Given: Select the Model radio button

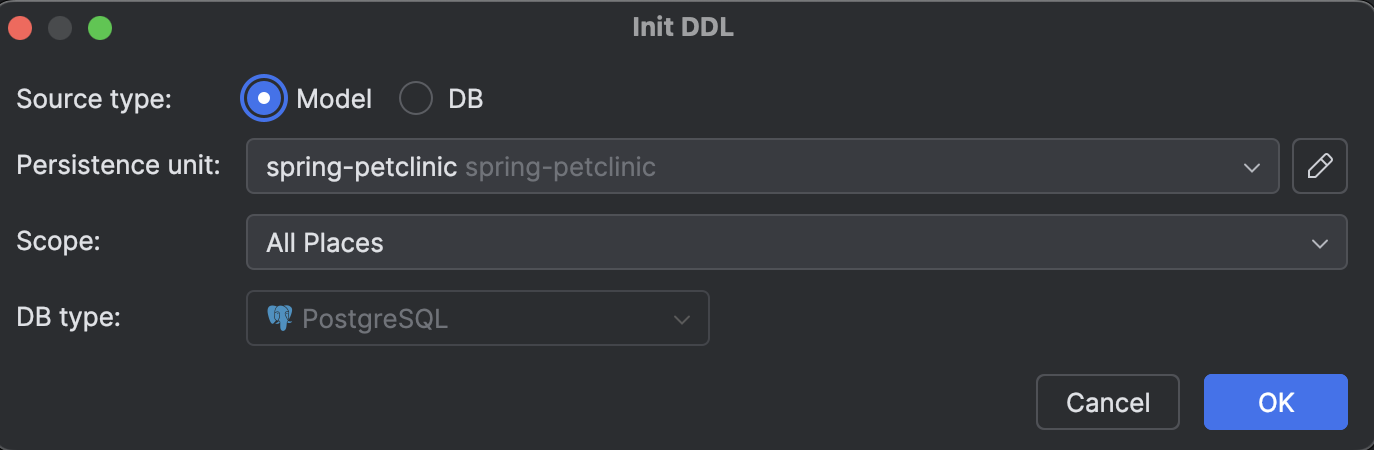Looking at the screenshot, I should pos(264,99).
